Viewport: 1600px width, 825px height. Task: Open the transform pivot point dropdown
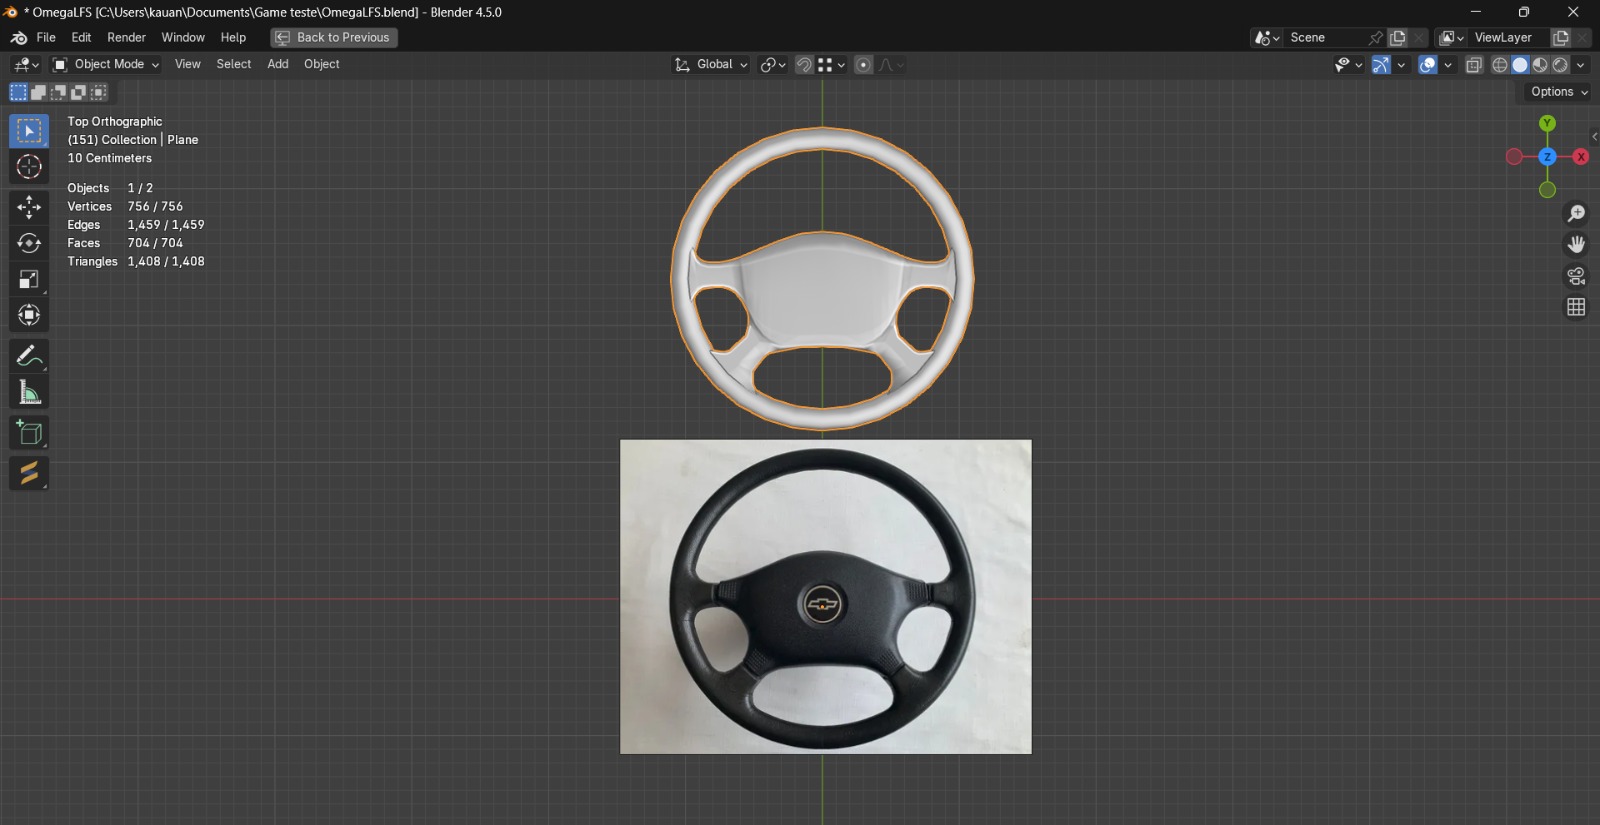point(773,65)
